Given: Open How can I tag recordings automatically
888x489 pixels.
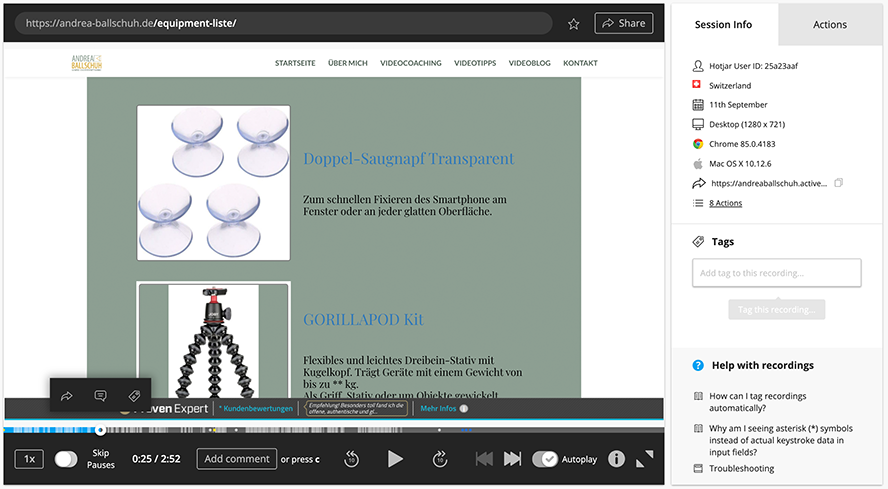Looking at the screenshot, I should pyautogui.click(x=757, y=402).
